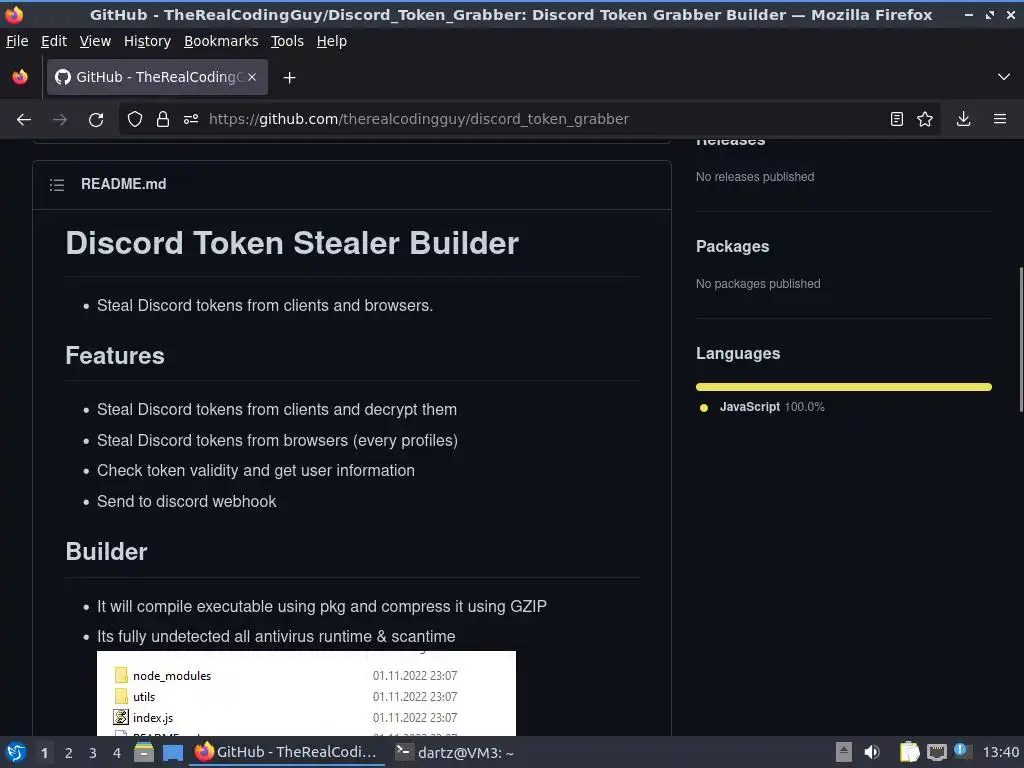Click the 'Builder' heading

106,551
